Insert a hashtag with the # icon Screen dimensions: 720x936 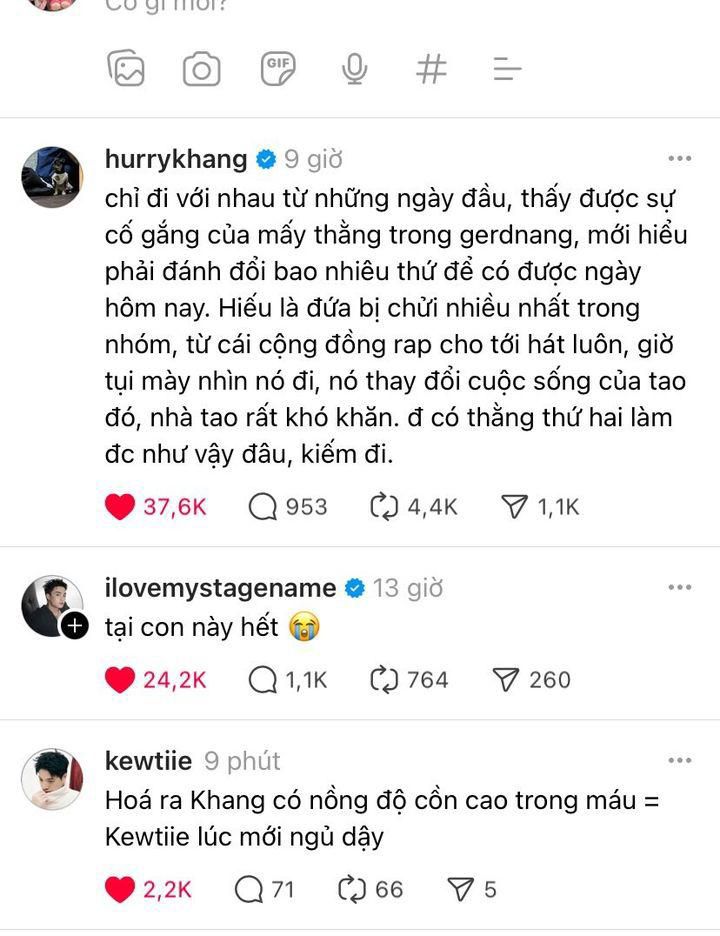431,69
